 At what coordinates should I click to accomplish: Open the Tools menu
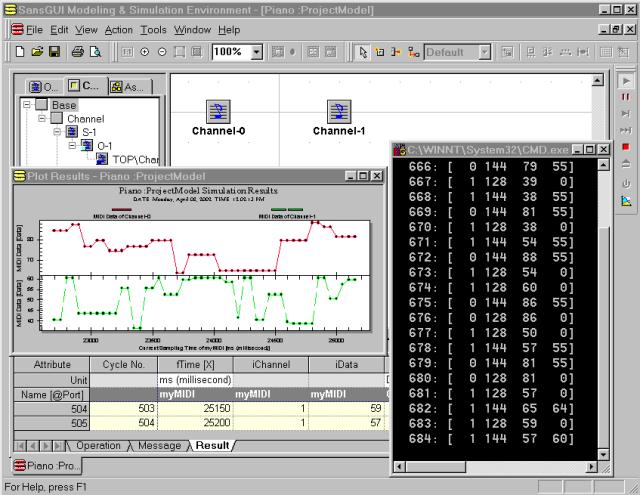[x=153, y=30]
